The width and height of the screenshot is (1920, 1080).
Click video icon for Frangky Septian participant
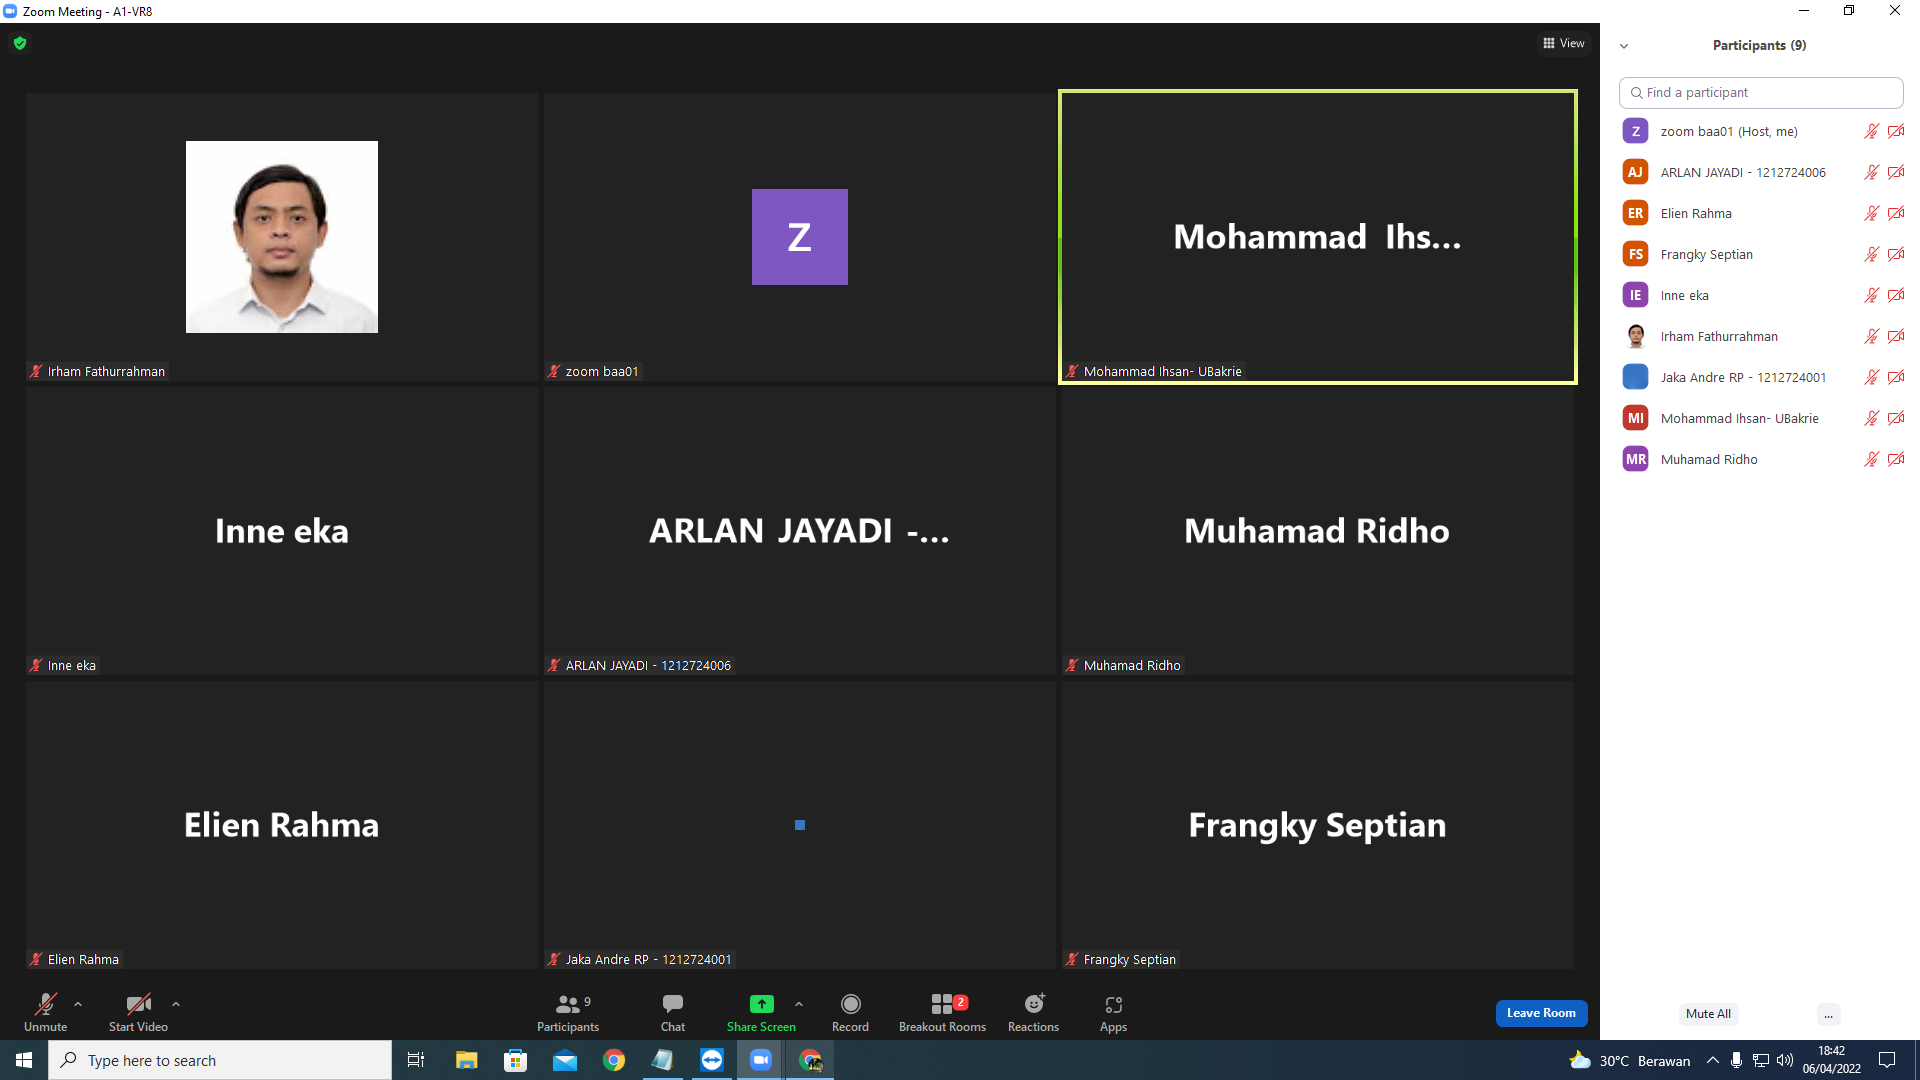coord(1896,255)
